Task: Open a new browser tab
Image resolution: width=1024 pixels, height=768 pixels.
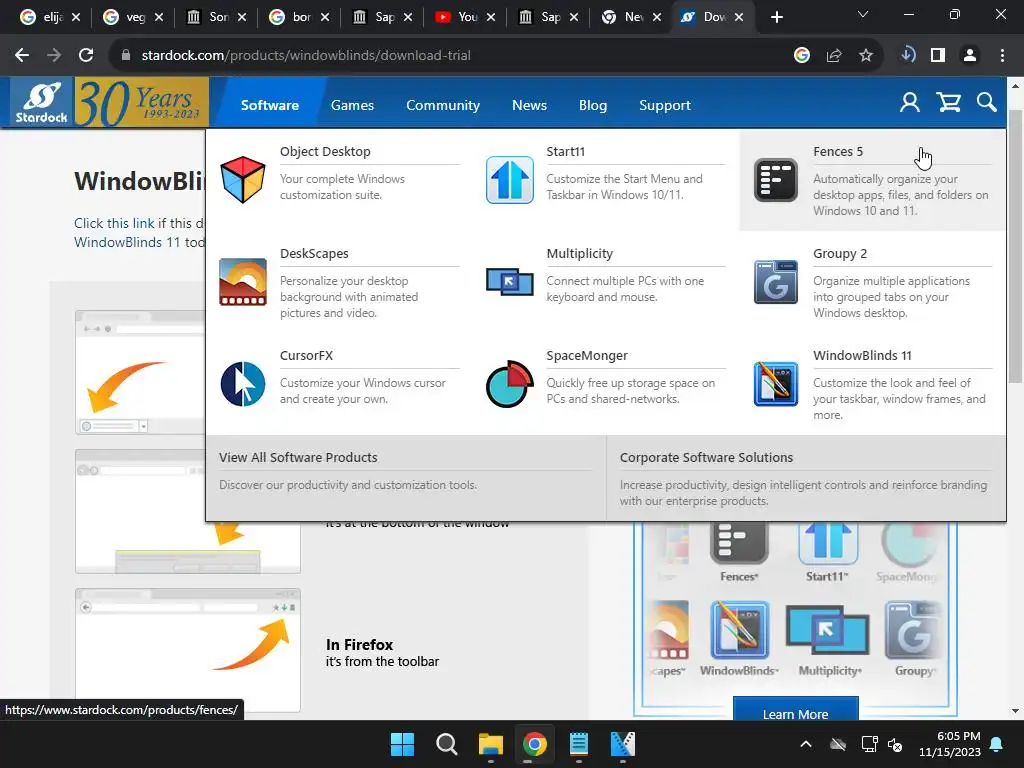Action: (776, 17)
